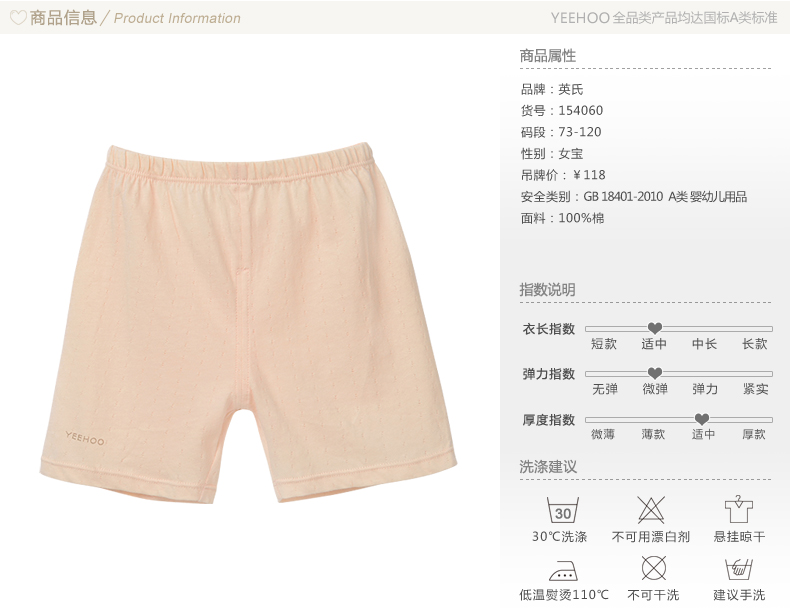Click the item number 154060

point(580,110)
